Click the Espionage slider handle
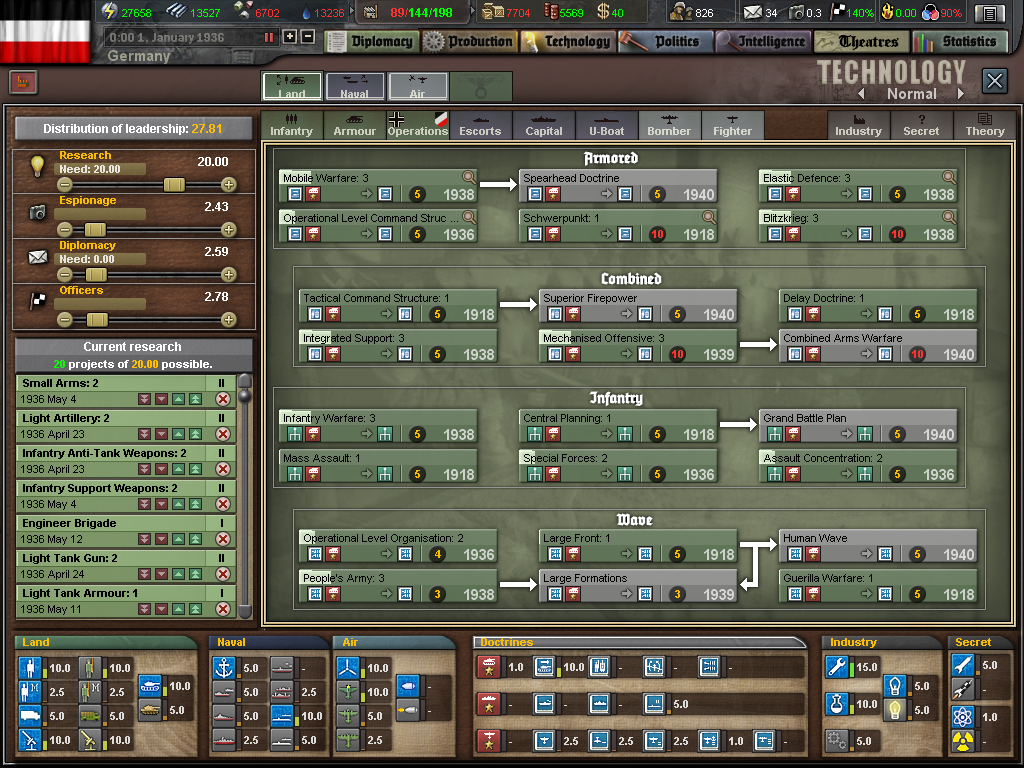 (x=95, y=229)
